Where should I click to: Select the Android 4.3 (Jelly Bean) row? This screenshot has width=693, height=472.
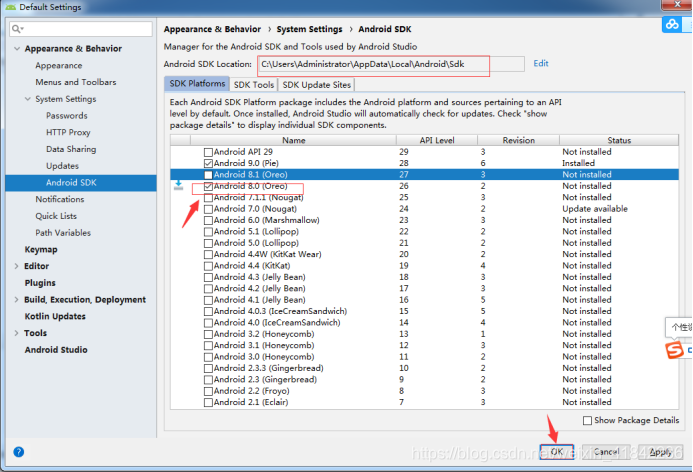tap(424, 278)
